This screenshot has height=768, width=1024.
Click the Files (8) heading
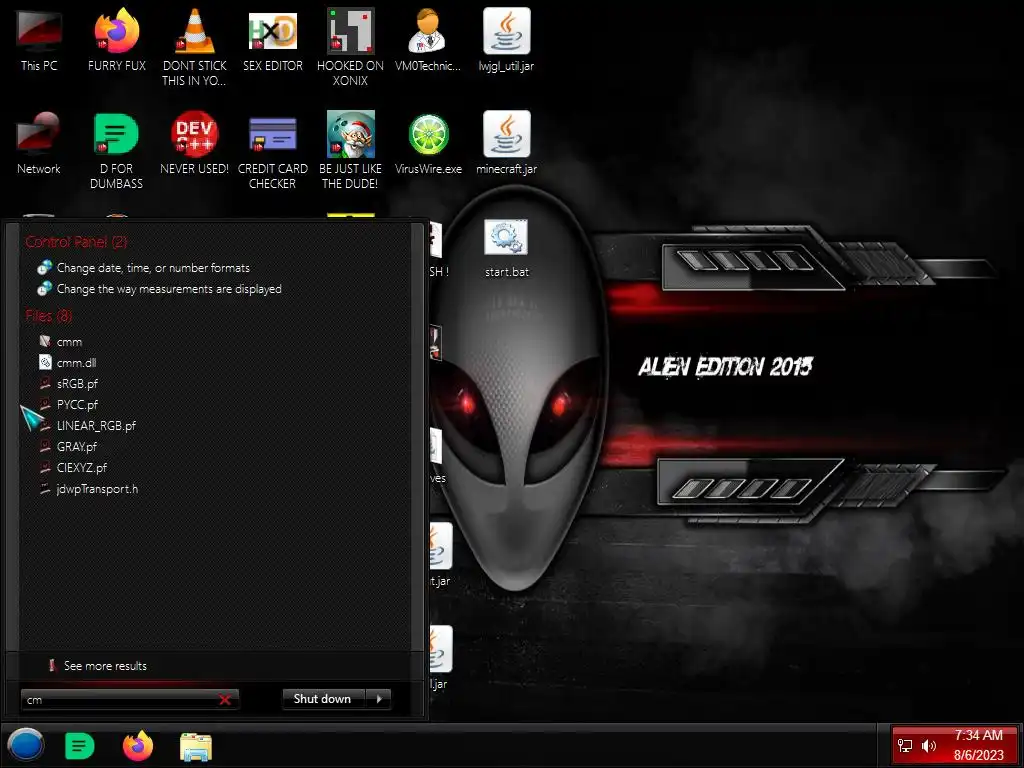click(49, 316)
